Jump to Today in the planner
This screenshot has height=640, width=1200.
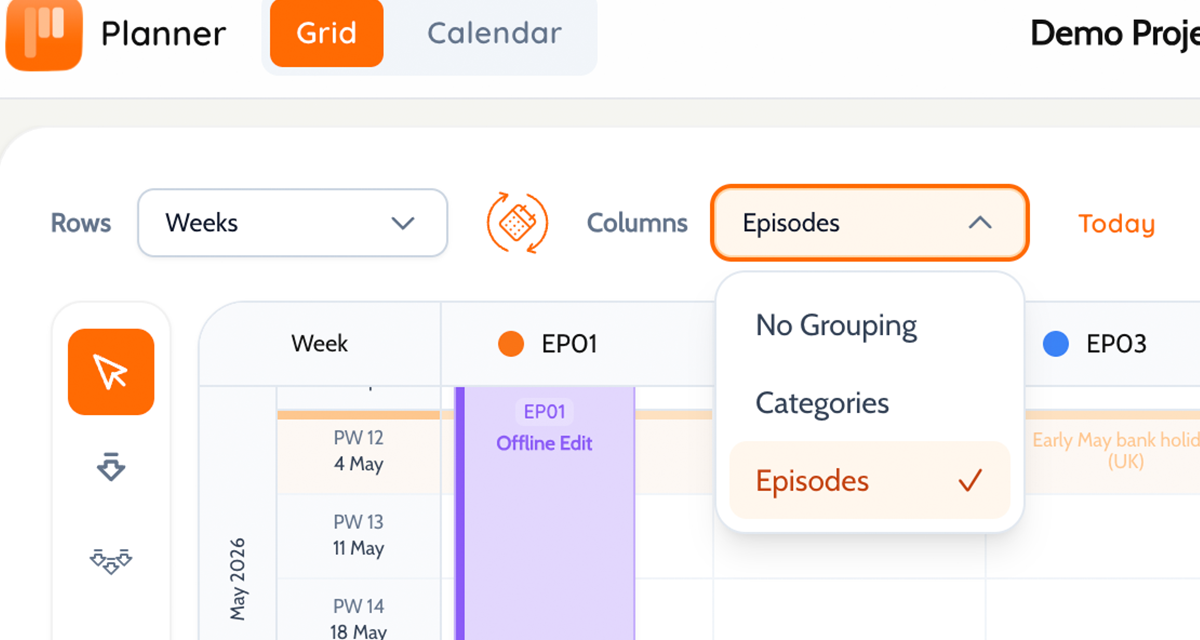(1116, 224)
